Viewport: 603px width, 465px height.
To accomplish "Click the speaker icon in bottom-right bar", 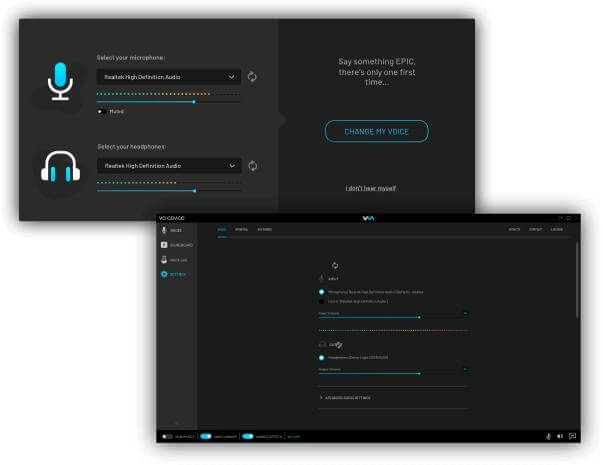I will coord(560,436).
